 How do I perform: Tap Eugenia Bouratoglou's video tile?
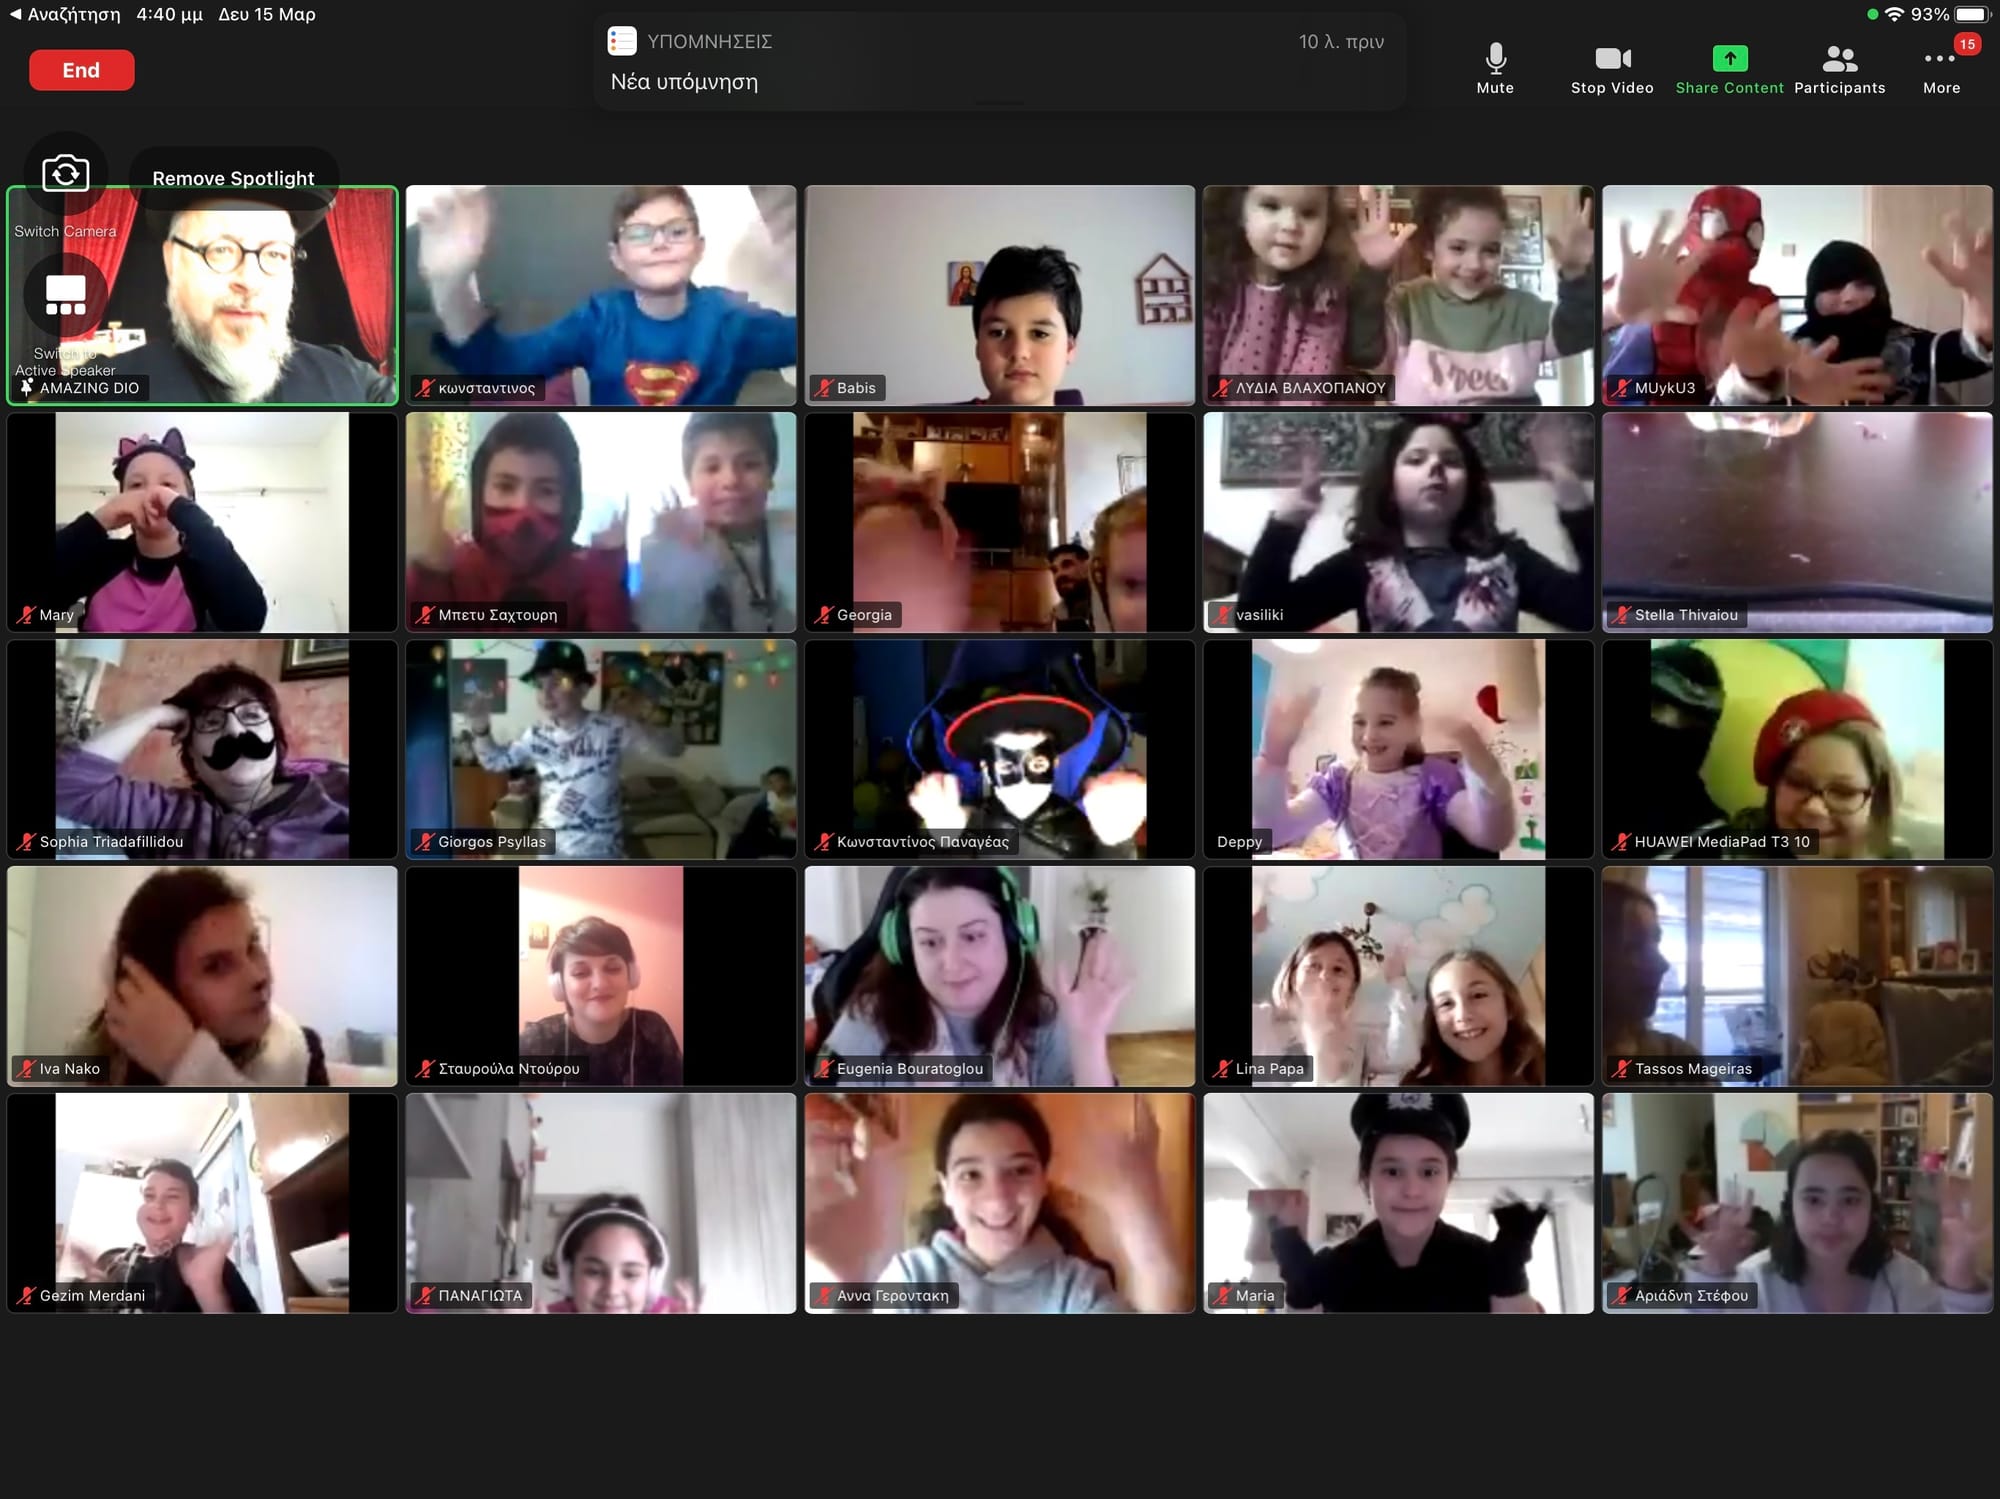pyautogui.click(x=999, y=975)
